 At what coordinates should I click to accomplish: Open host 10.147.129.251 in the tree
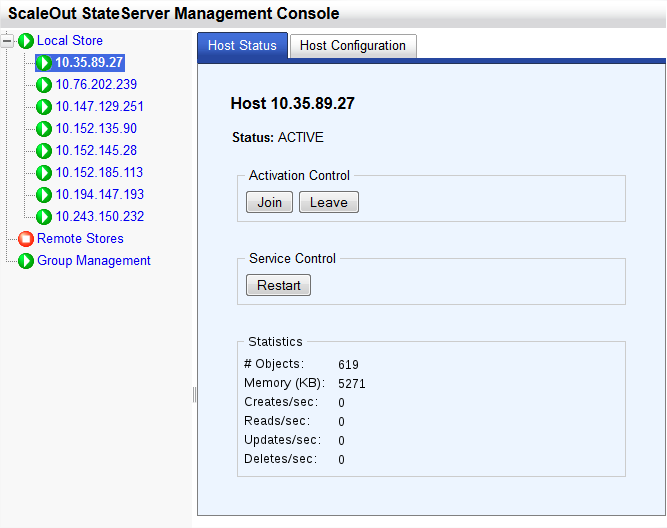[100, 106]
